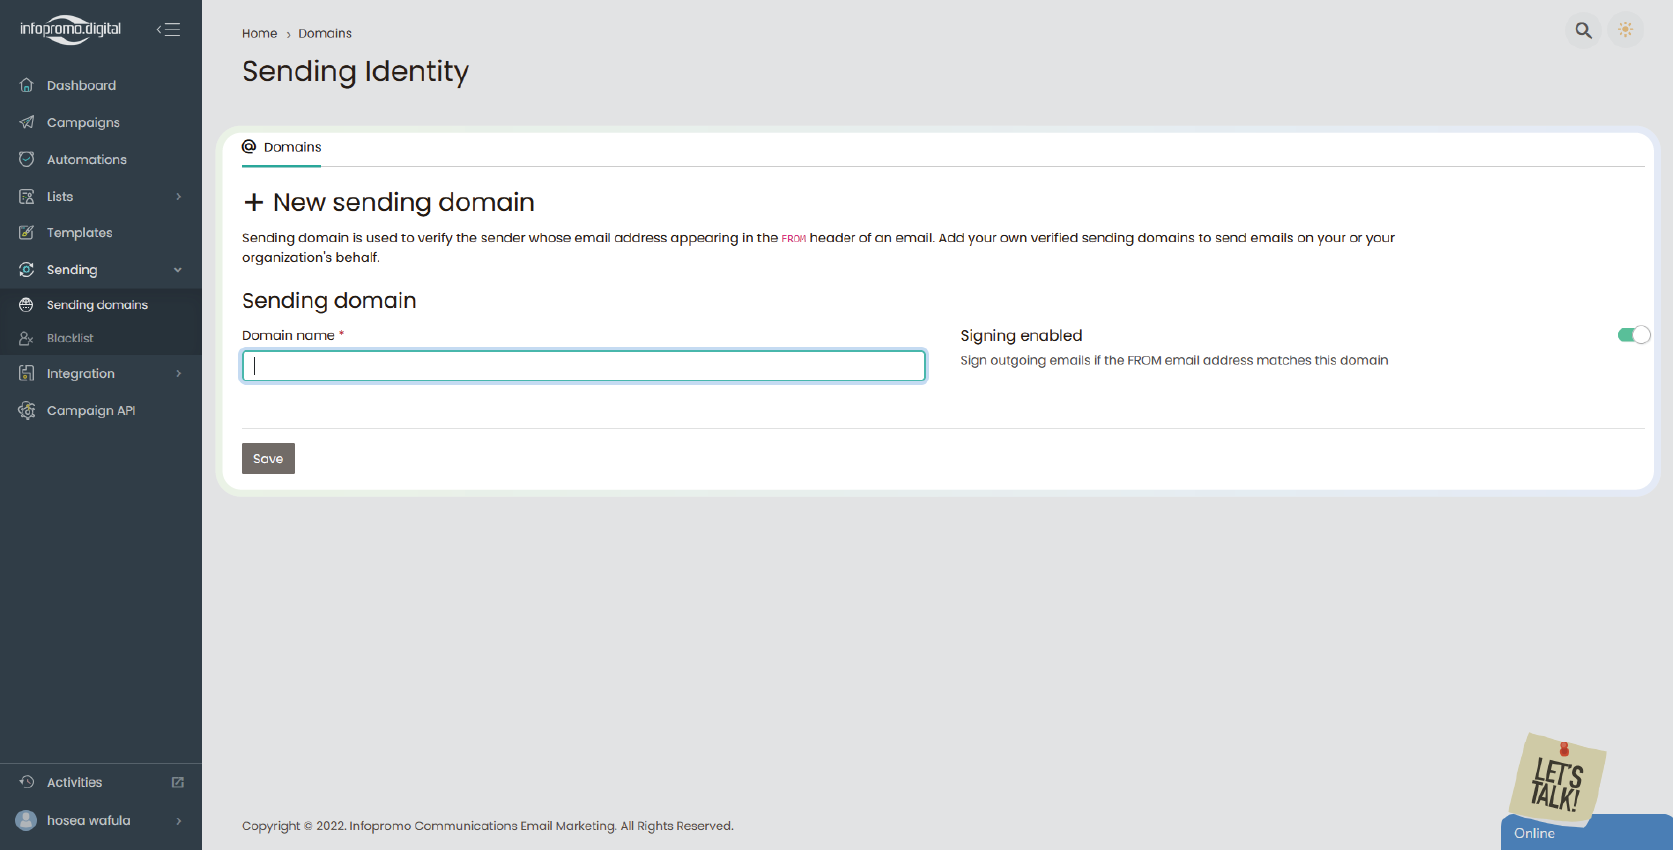Image resolution: width=1673 pixels, height=850 pixels.
Task: Click the Automations icon in sidebar
Action: click(27, 159)
